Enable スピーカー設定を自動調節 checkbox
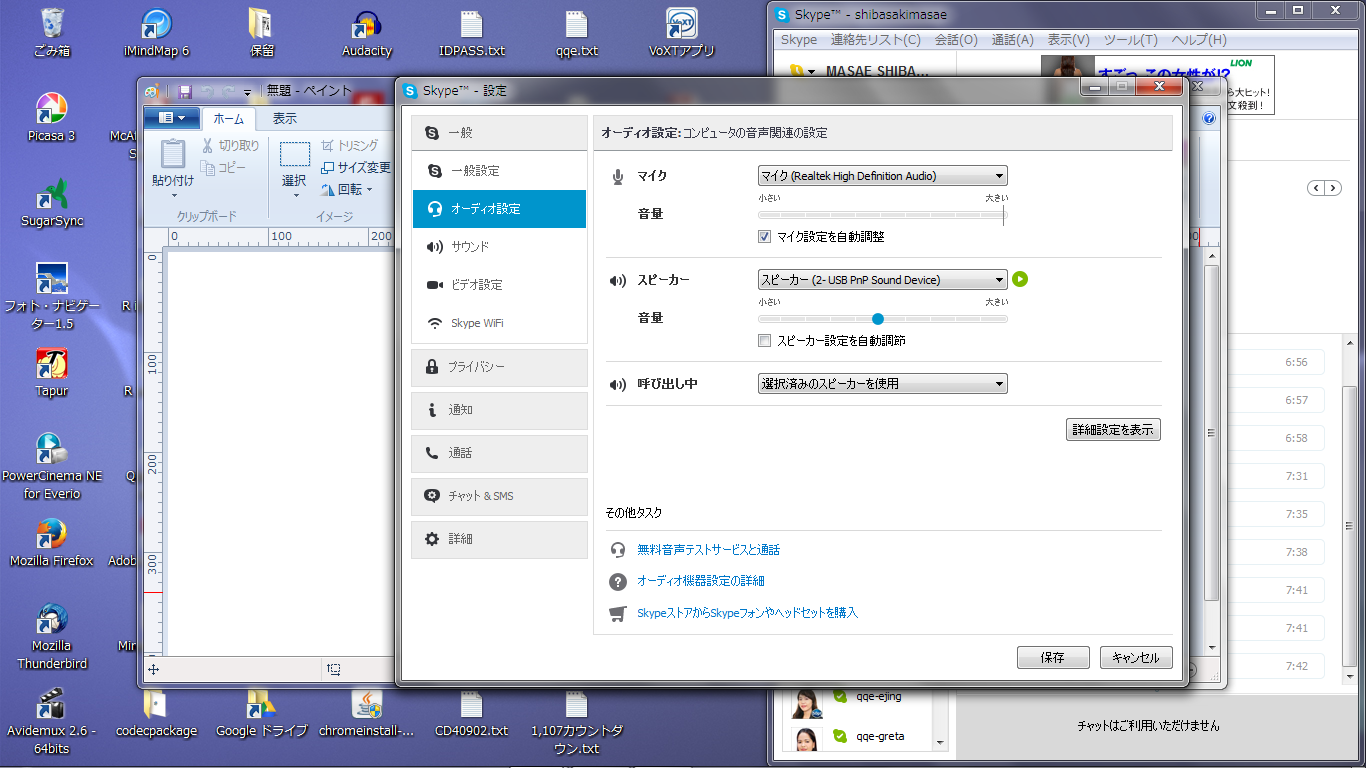 [x=765, y=341]
